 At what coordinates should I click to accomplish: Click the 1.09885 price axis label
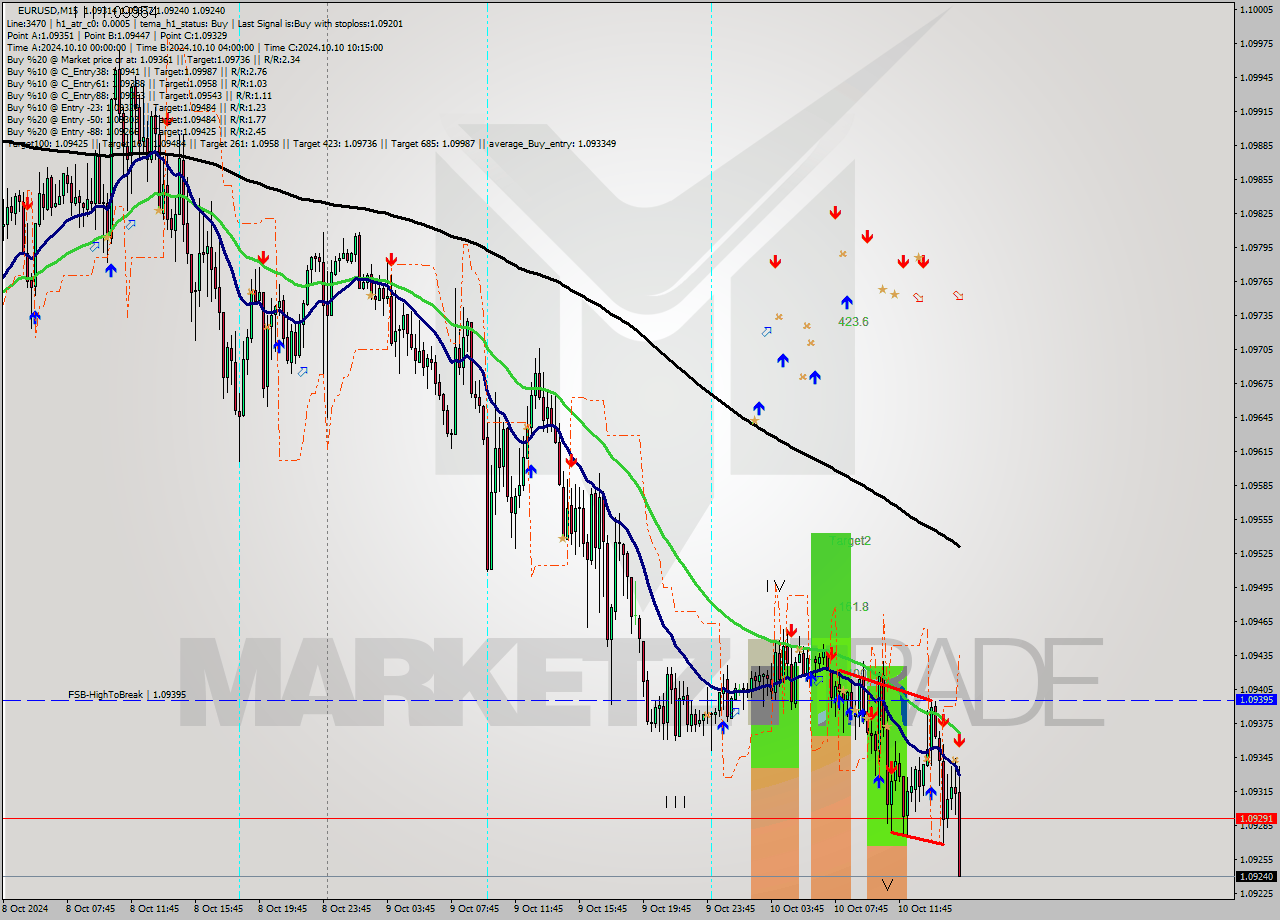[x=1257, y=145]
